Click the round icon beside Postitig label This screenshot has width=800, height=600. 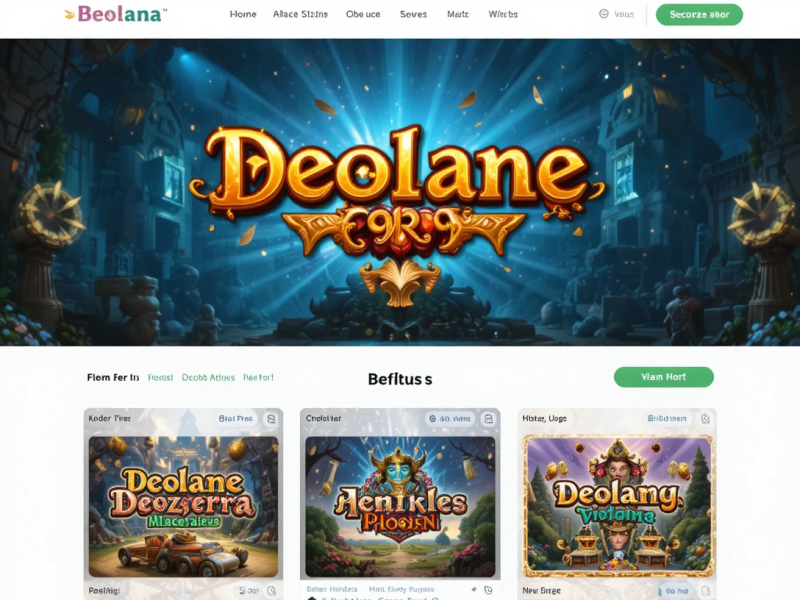[271, 591]
